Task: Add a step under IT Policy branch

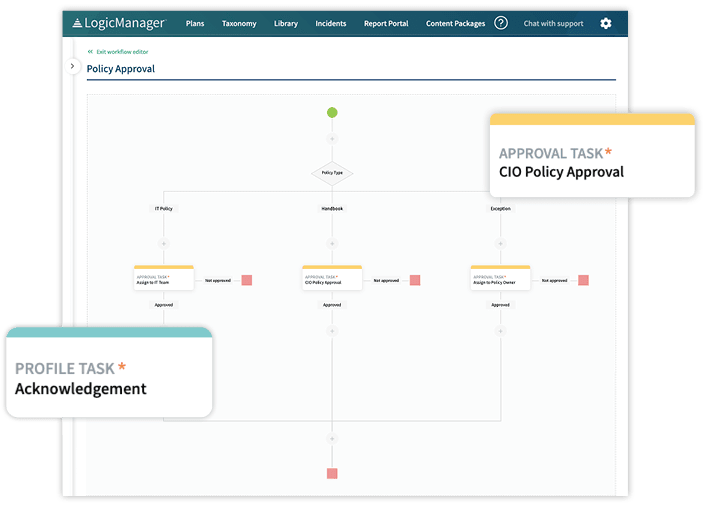Action: [x=164, y=244]
